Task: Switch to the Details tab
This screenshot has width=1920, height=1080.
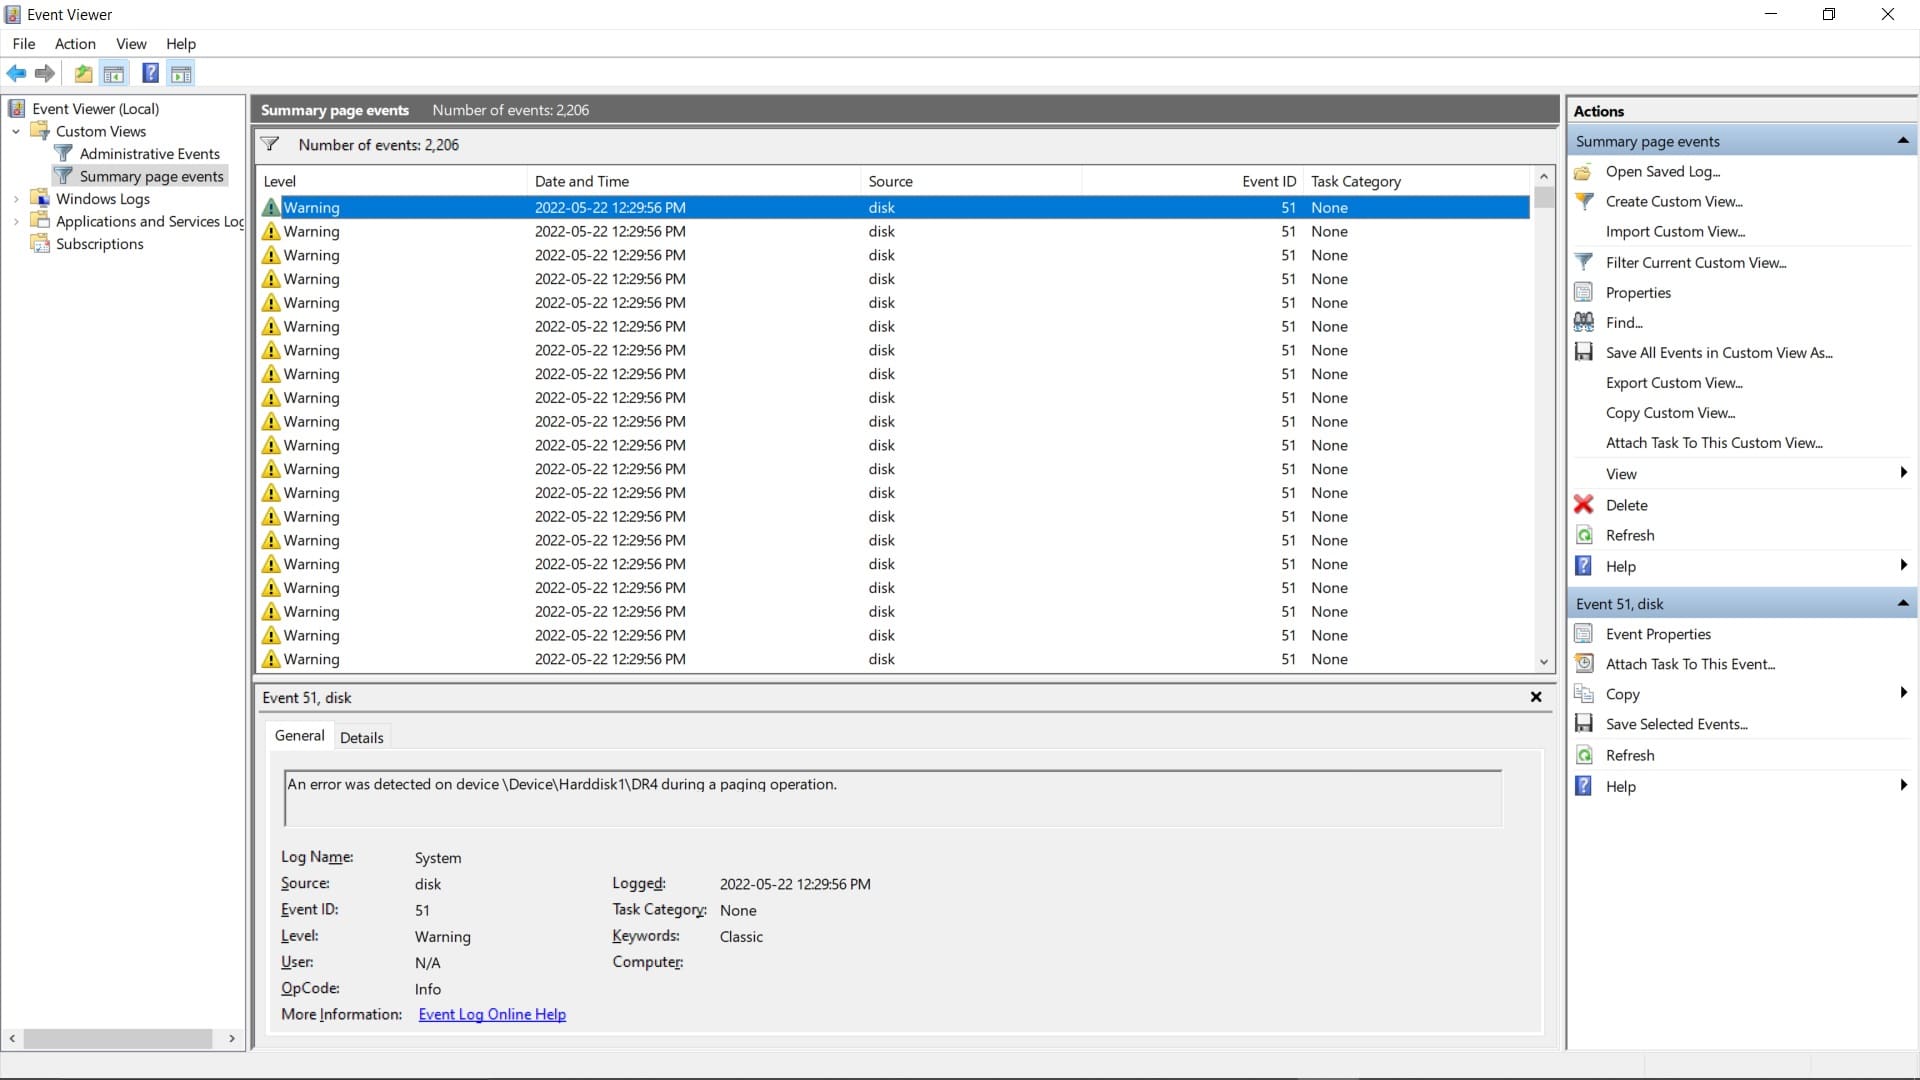Action: pyautogui.click(x=361, y=737)
